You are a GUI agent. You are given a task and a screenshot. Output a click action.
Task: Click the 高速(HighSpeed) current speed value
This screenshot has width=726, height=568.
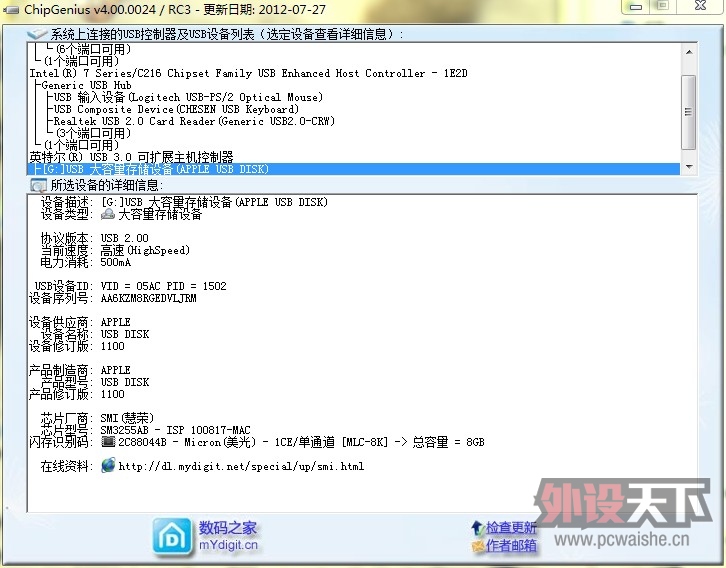click(x=145, y=250)
